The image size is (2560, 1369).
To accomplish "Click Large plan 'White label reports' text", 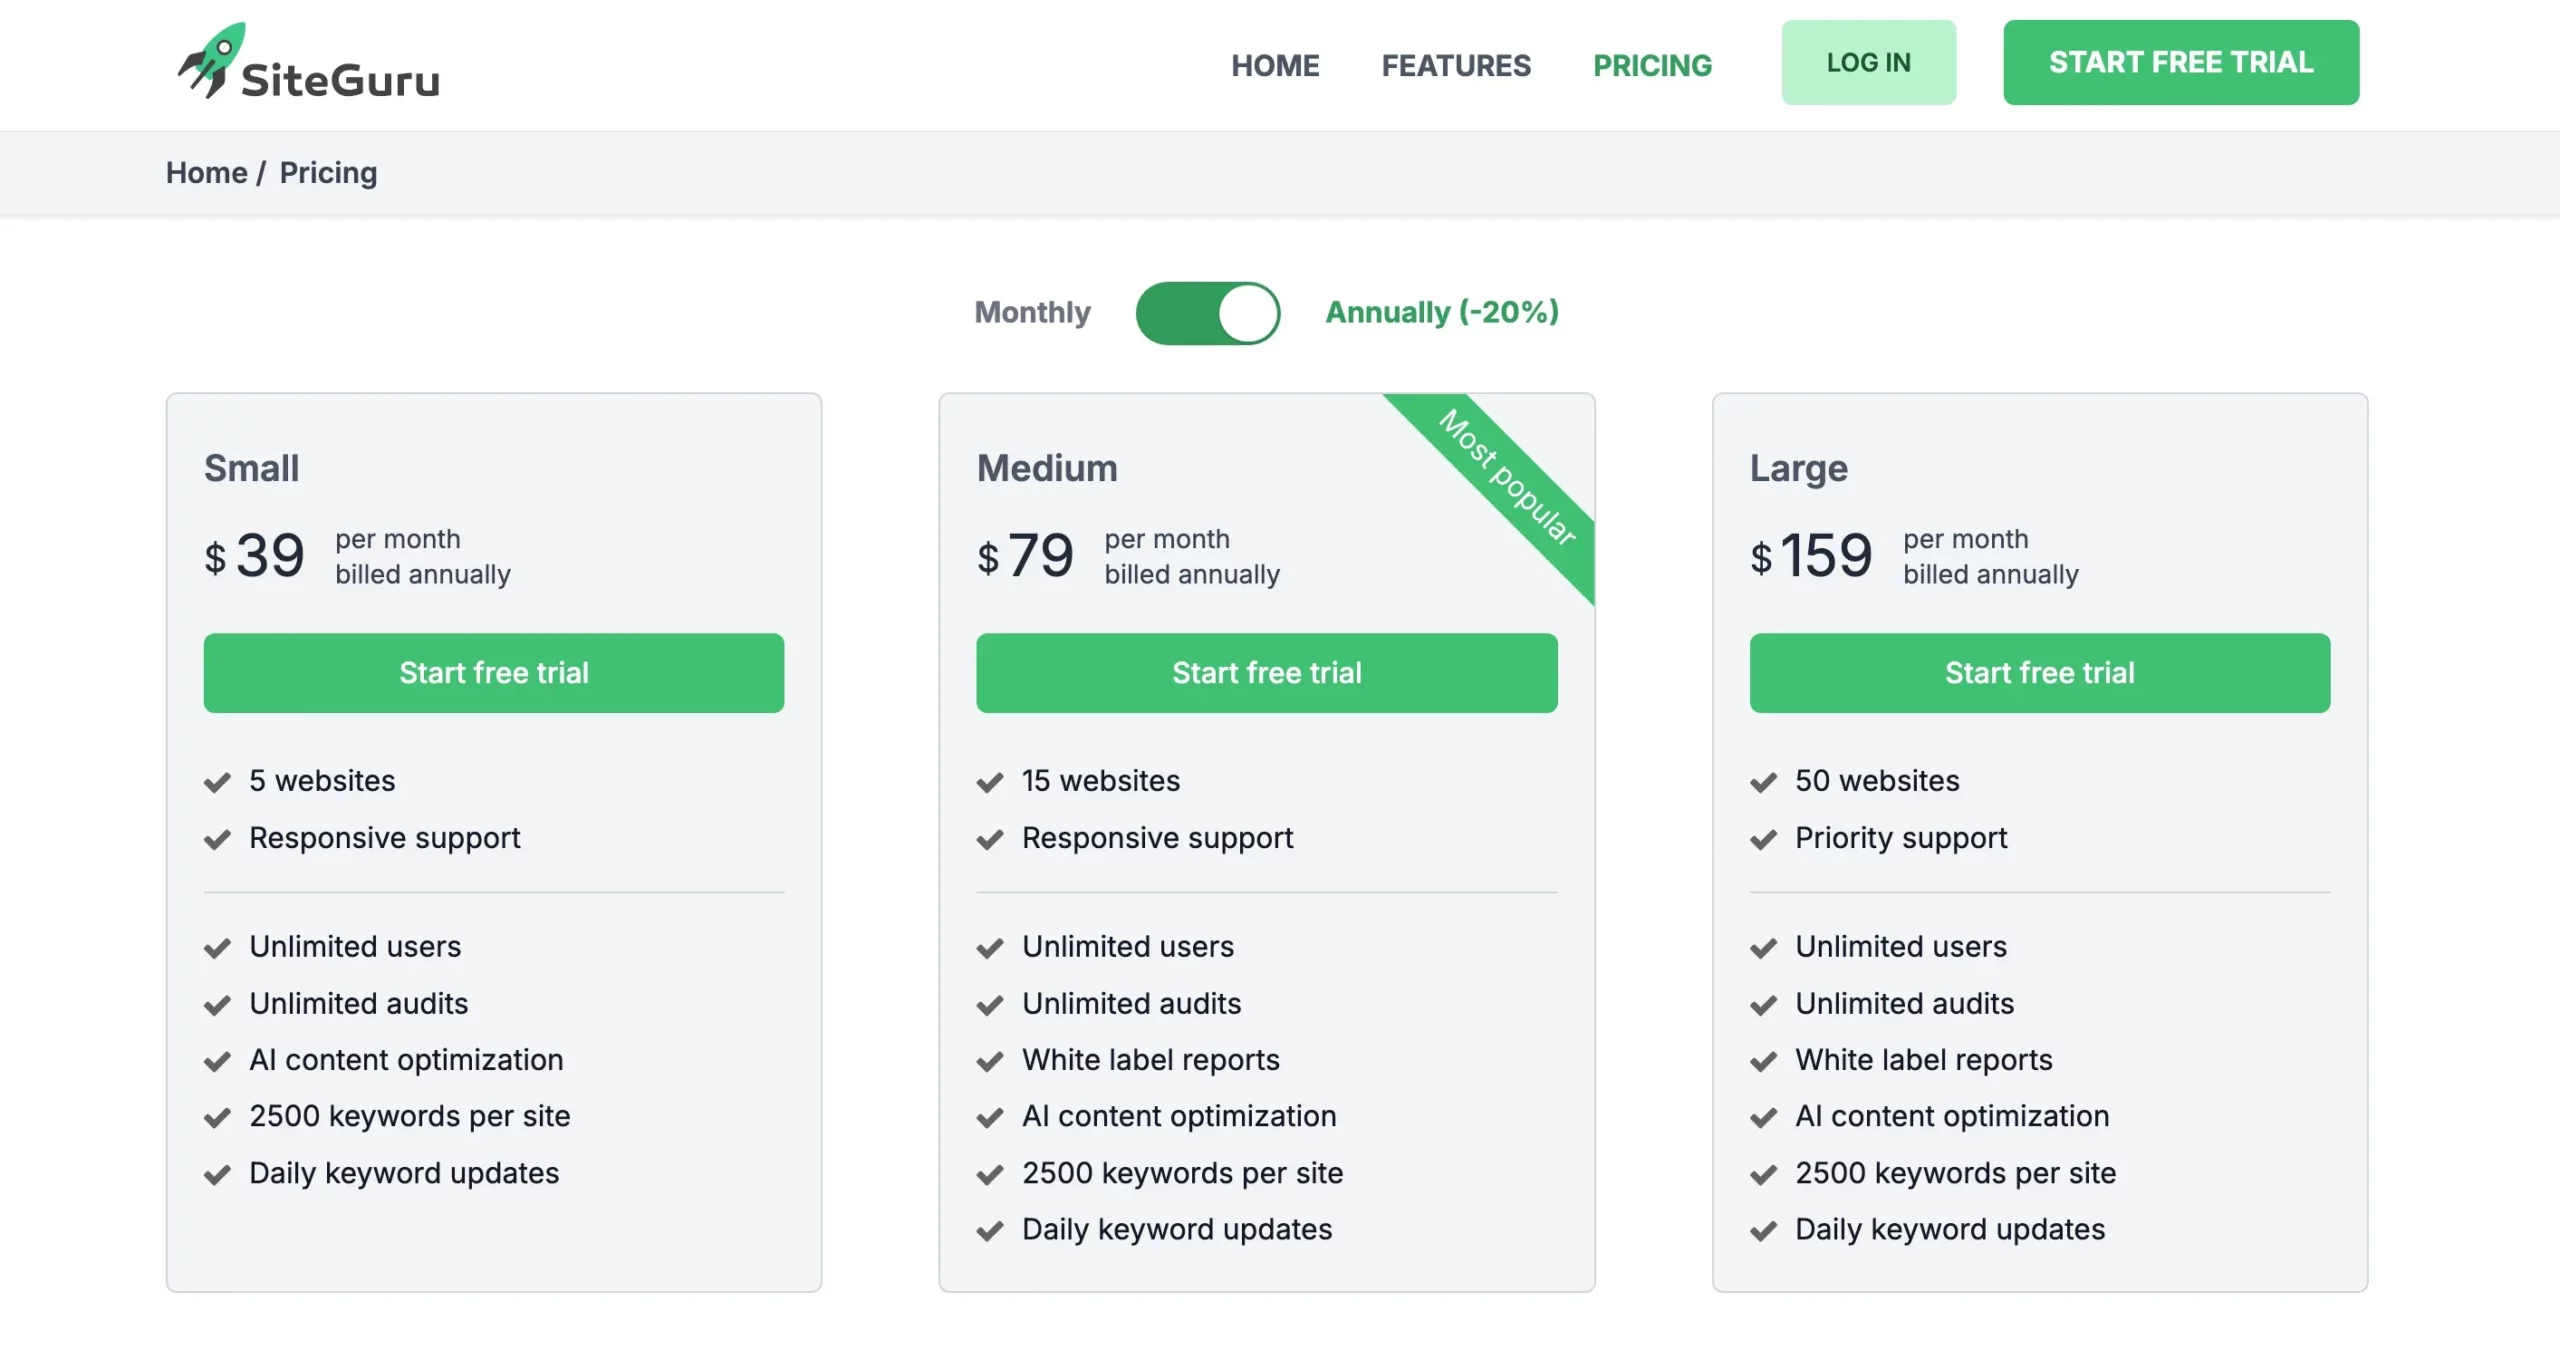I will pos(1924,1060).
